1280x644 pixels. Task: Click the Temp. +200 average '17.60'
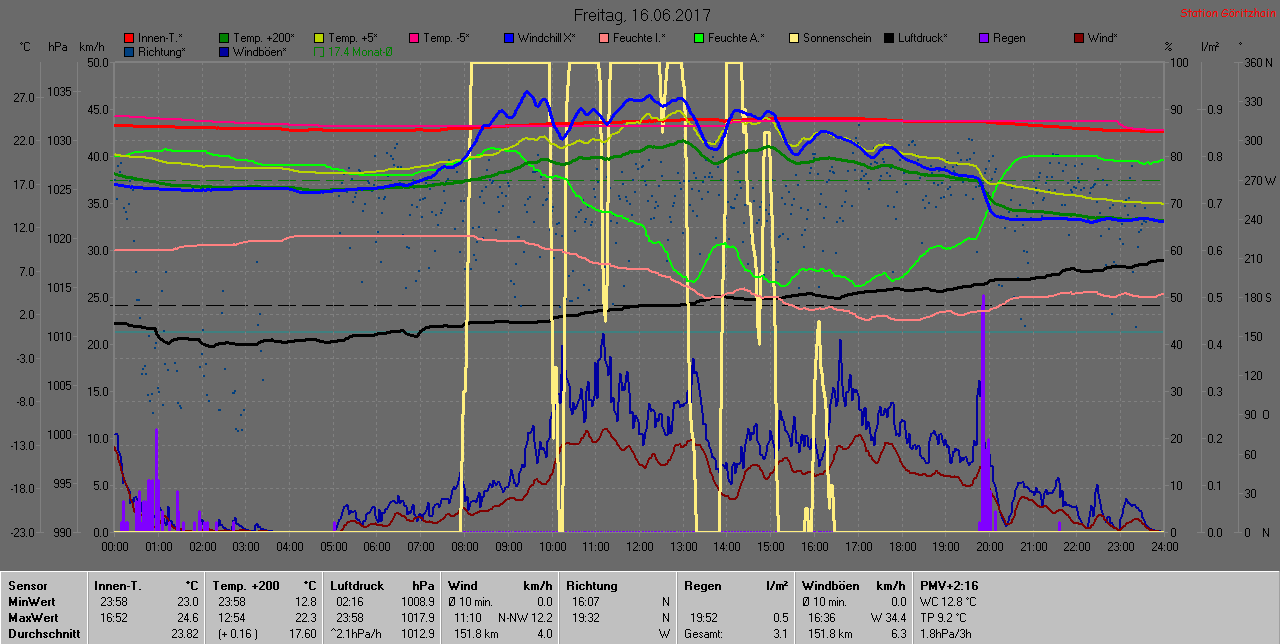302,634
